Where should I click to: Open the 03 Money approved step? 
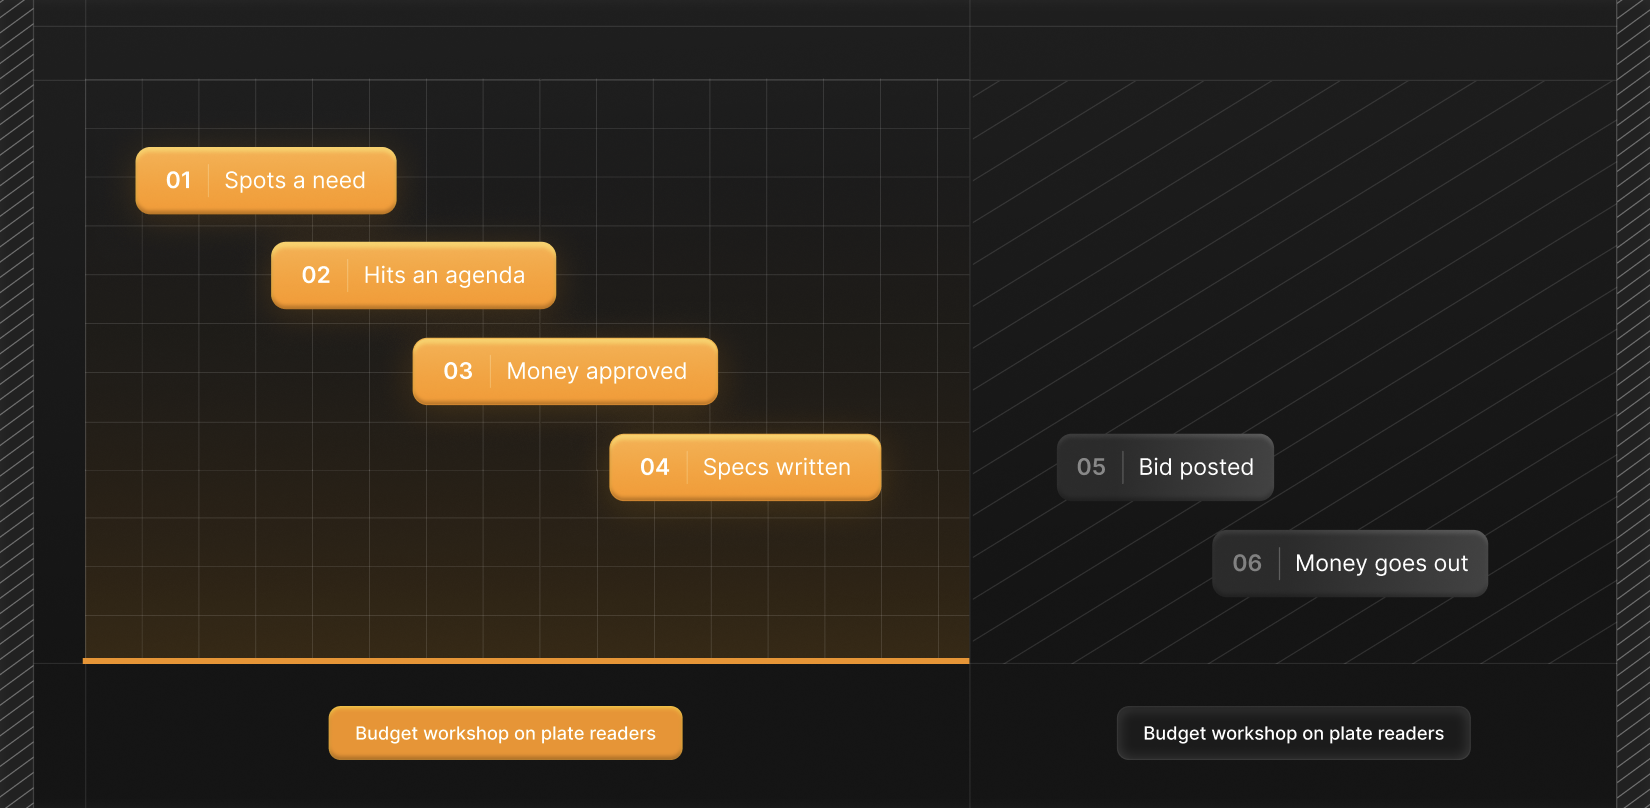(565, 371)
